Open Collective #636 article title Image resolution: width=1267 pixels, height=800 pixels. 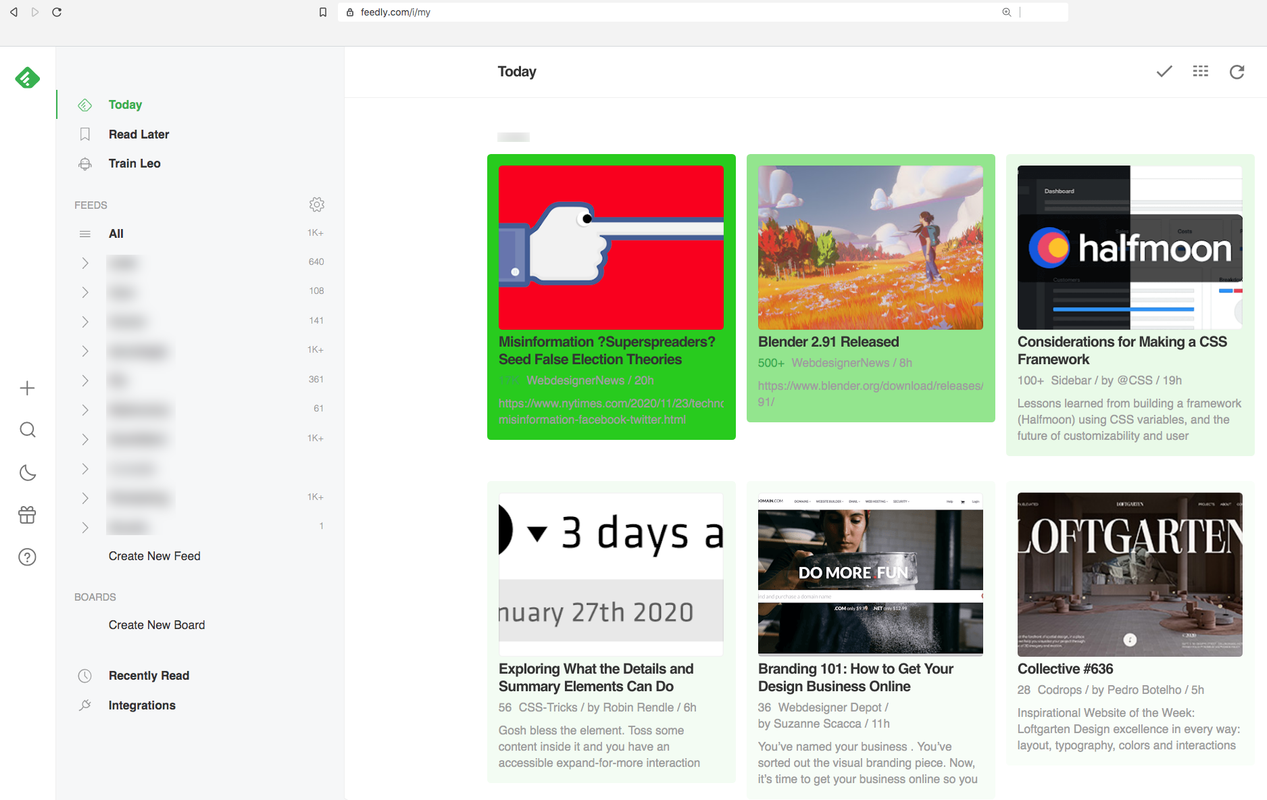point(1065,669)
